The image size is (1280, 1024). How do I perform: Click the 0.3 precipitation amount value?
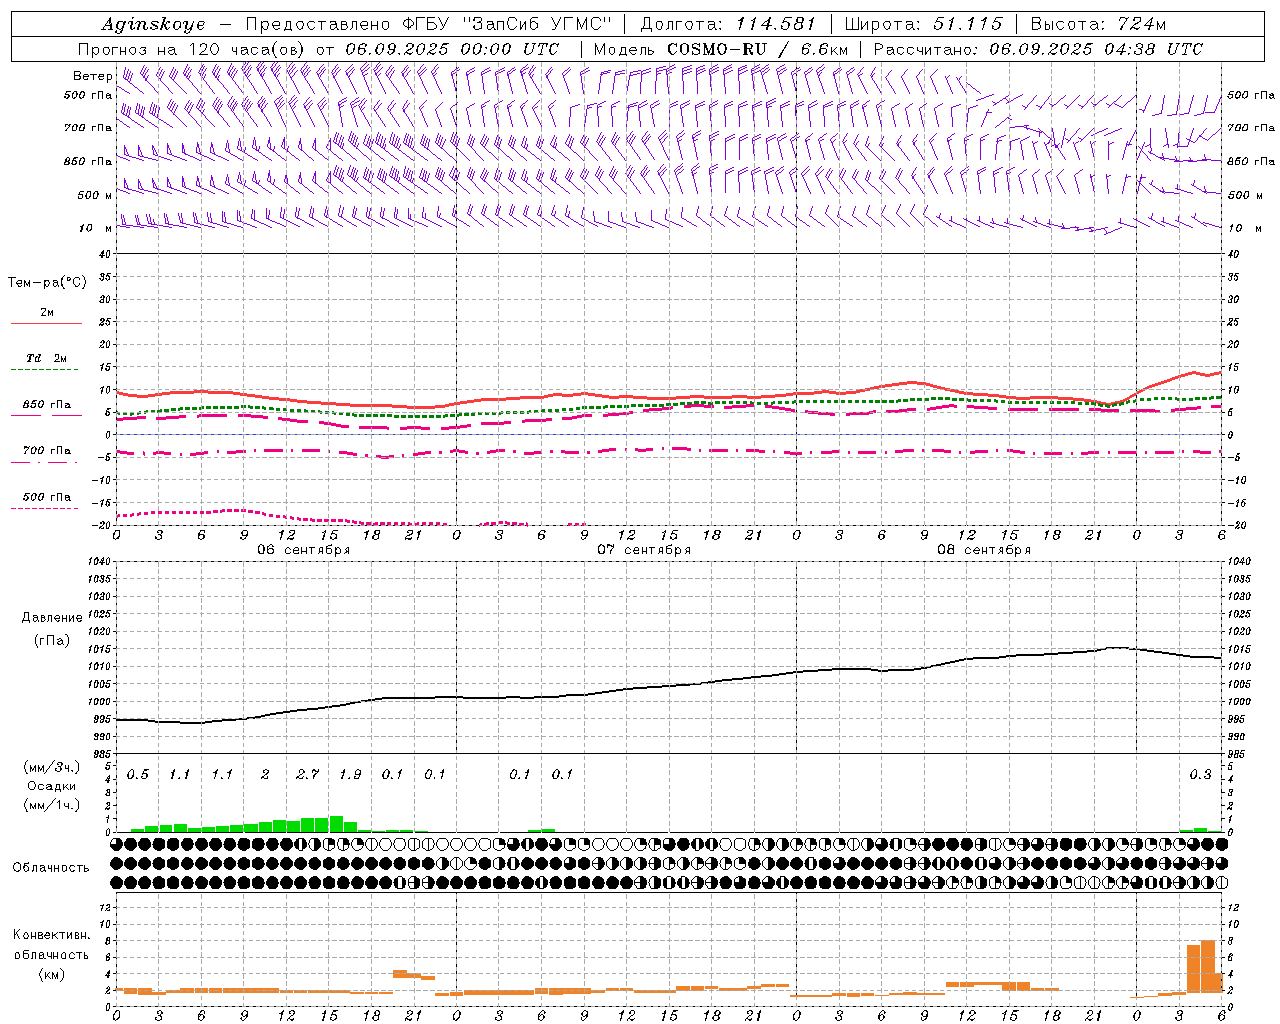coord(1200,774)
